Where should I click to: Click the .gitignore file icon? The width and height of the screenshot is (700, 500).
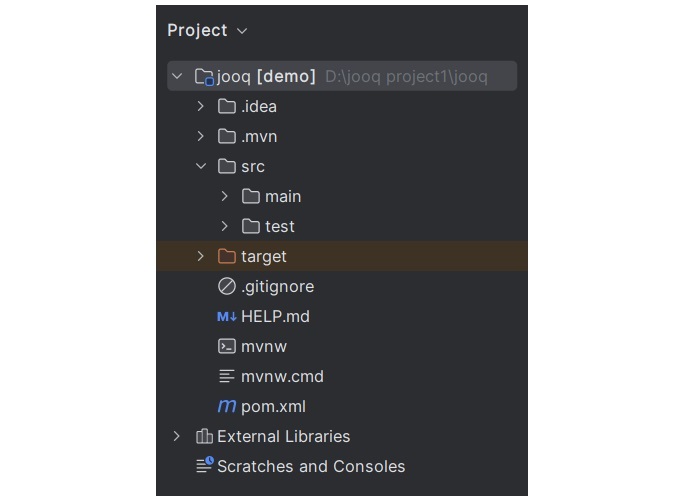pos(227,286)
